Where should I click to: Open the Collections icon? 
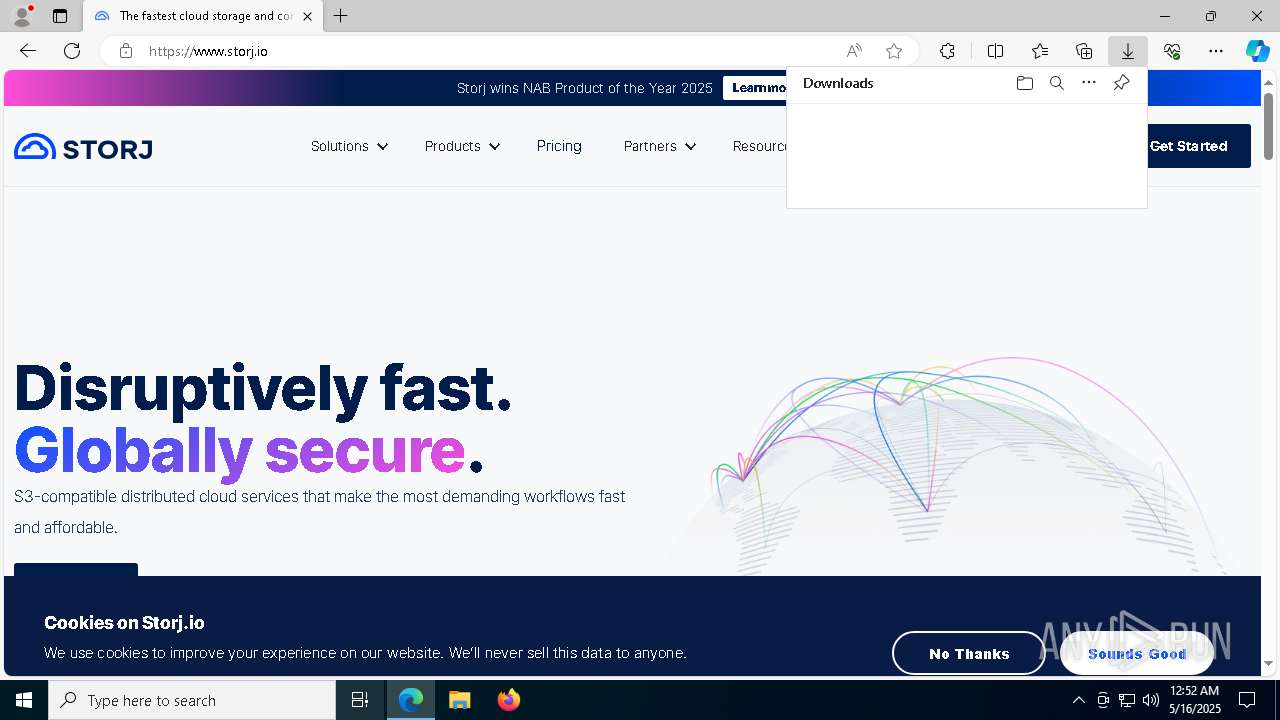point(1084,51)
